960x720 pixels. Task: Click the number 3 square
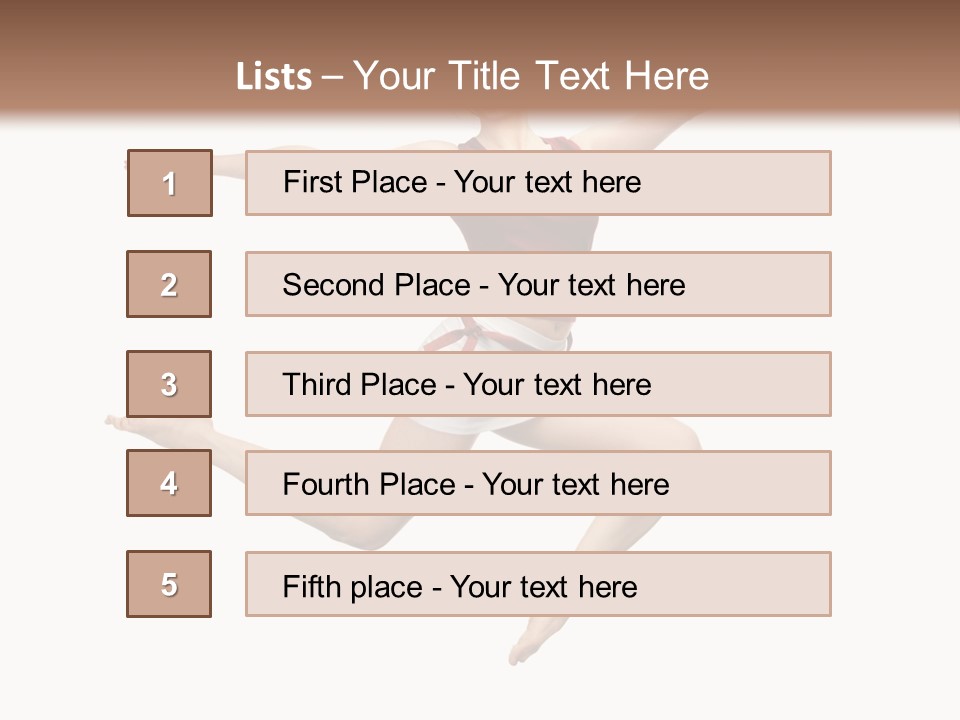point(169,384)
